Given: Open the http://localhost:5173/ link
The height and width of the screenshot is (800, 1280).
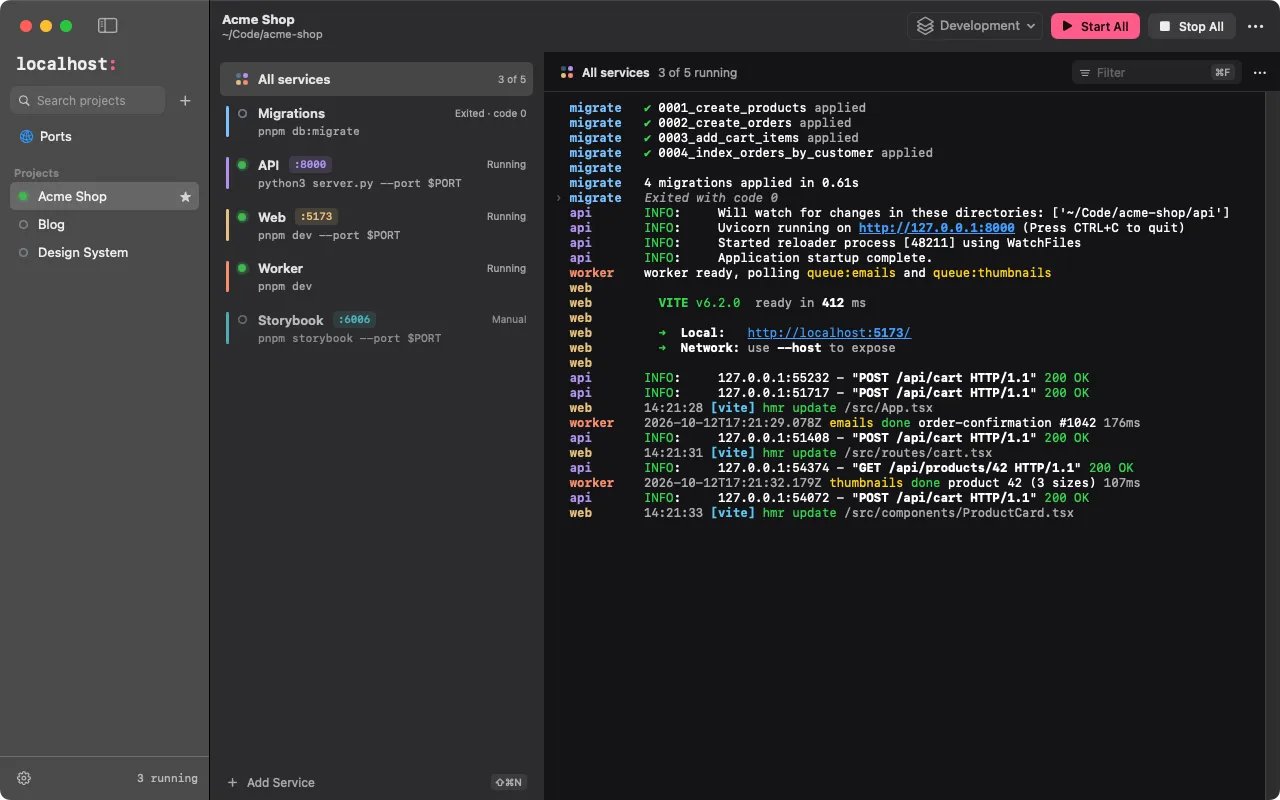Looking at the screenshot, I should coord(829,333).
